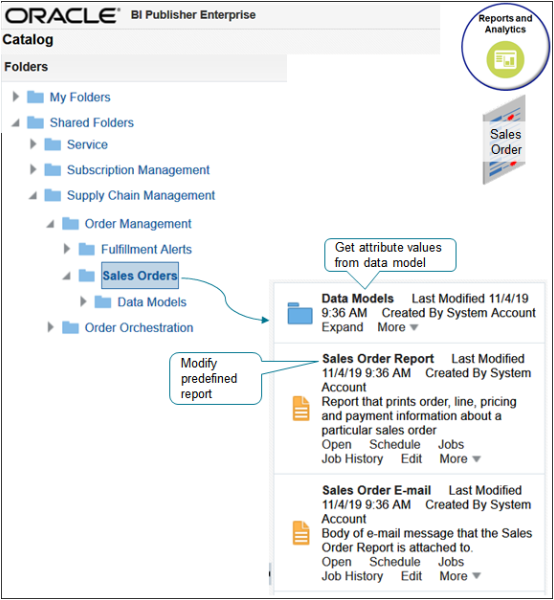Open the Sales Order E-mail report
The height and width of the screenshot is (600, 554).
pyautogui.click(x=336, y=562)
